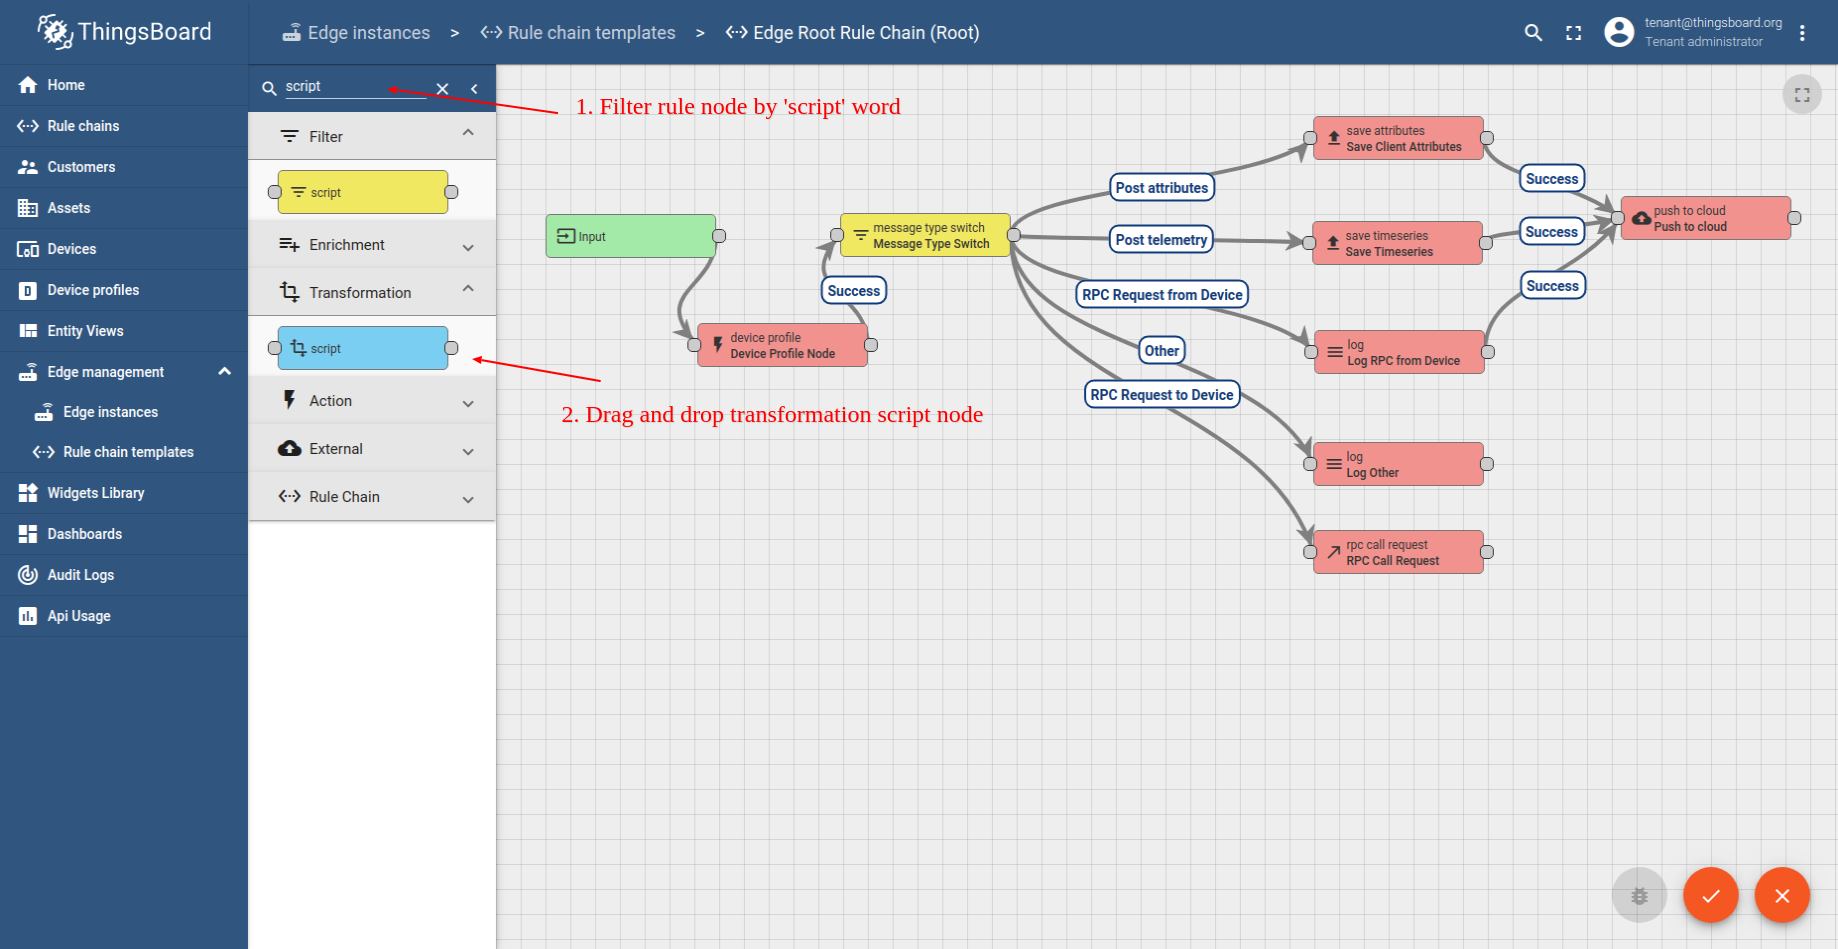Viewport: 1838px width, 949px height.
Task: Expand canvas using top-right fullscreen button
Action: (x=1802, y=95)
